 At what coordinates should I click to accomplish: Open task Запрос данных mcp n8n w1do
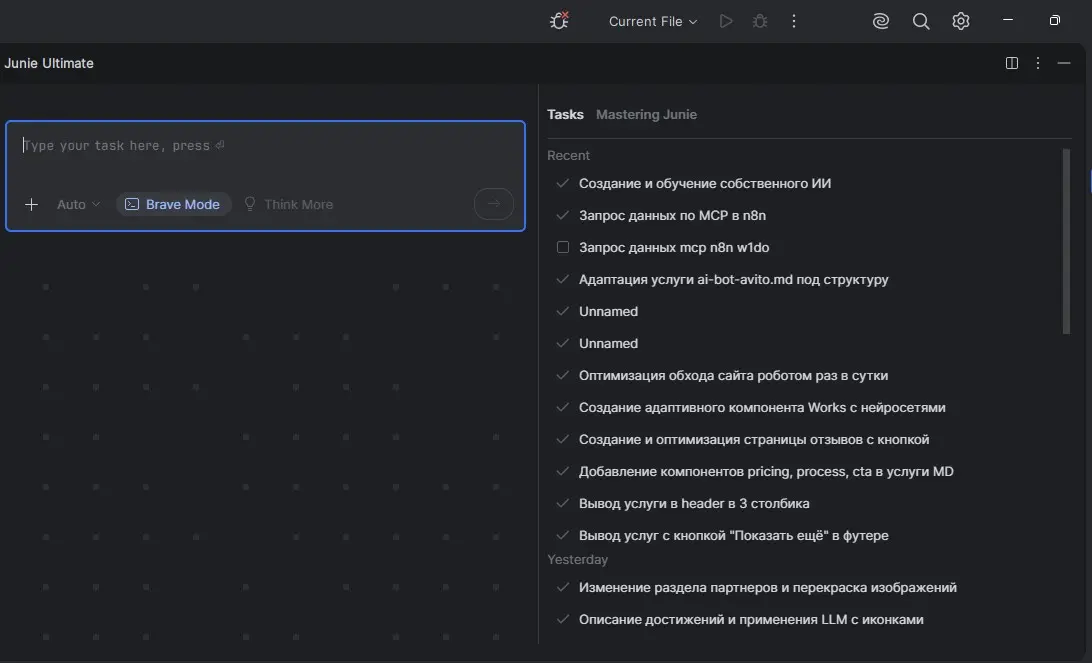tap(674, 247)
